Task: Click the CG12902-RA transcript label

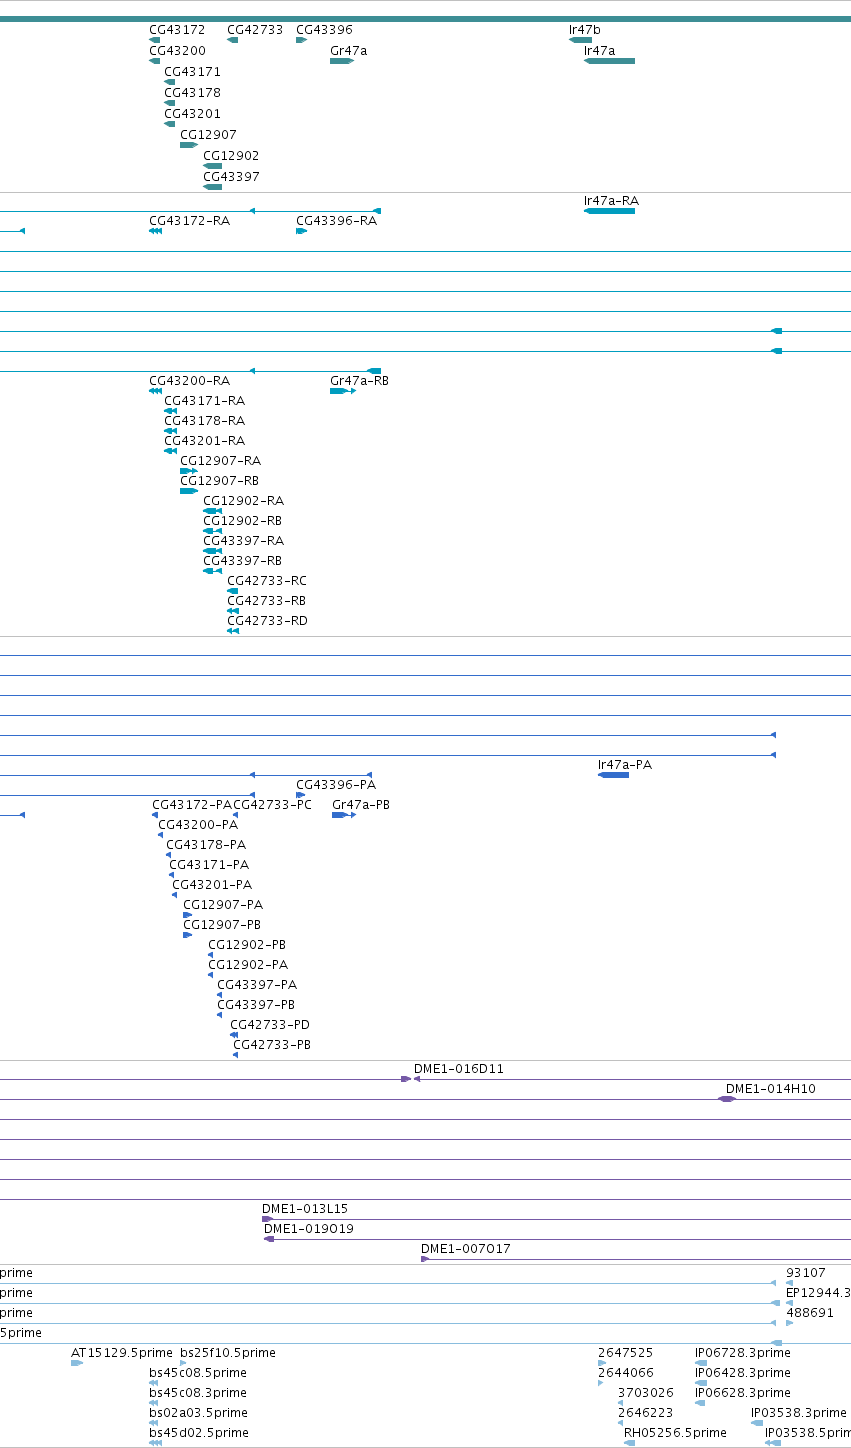Action: (x=243, y=501)
